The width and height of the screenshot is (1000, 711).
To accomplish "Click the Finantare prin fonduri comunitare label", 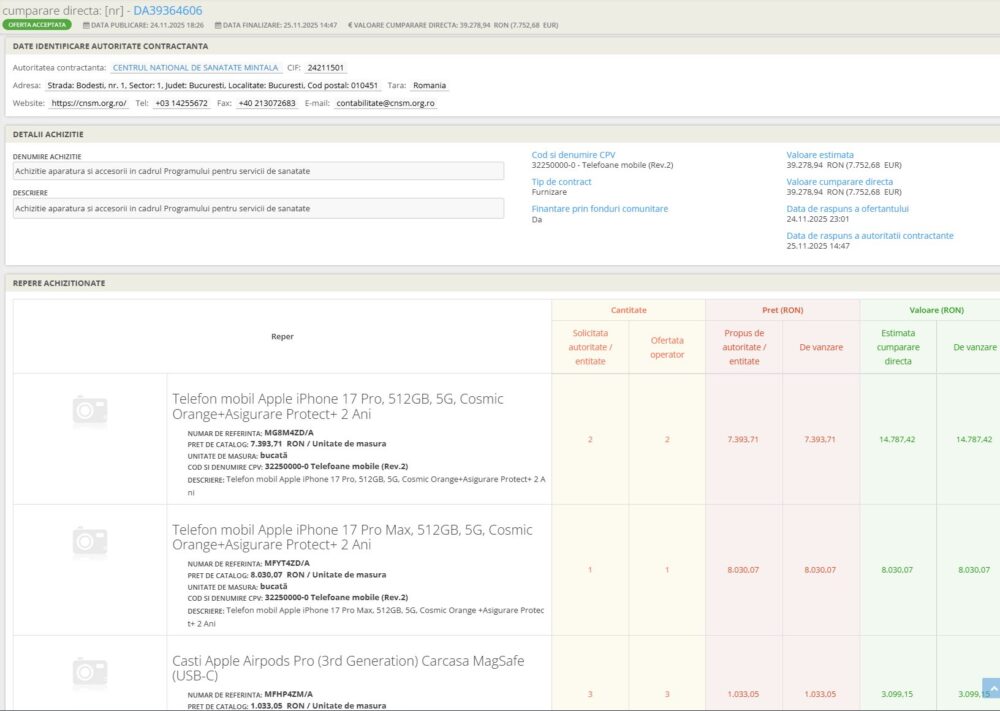I will tap(599, 209).
